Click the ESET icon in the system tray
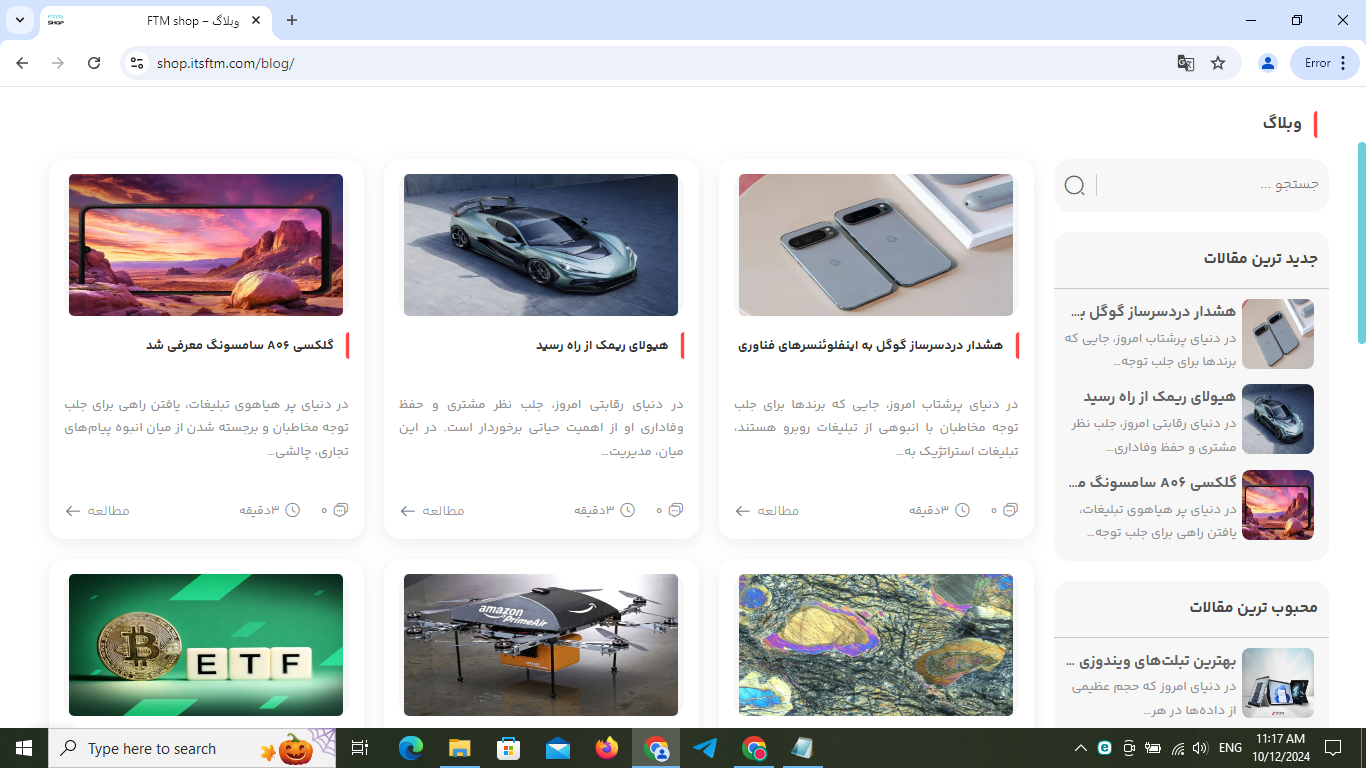This screenshot has width=1366, height=768. pos(1104,748)
